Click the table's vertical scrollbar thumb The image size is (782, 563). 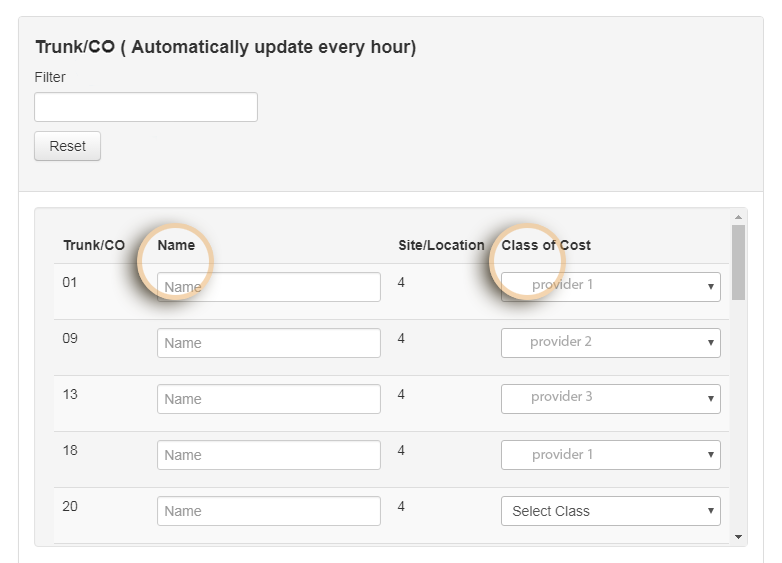click(x=739, y=262)
